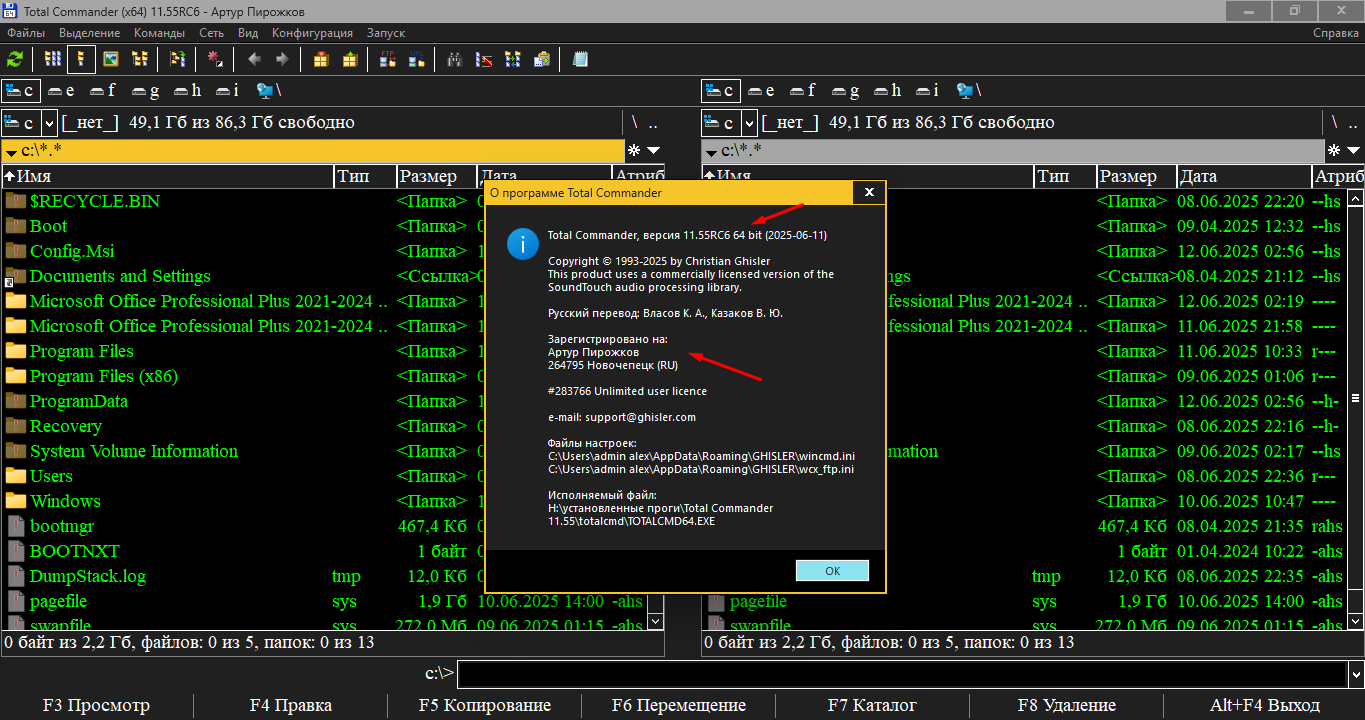The image size is (1365, 720).
Task: Open the notepad toolbar icon
Action: (x=580, y=60)
